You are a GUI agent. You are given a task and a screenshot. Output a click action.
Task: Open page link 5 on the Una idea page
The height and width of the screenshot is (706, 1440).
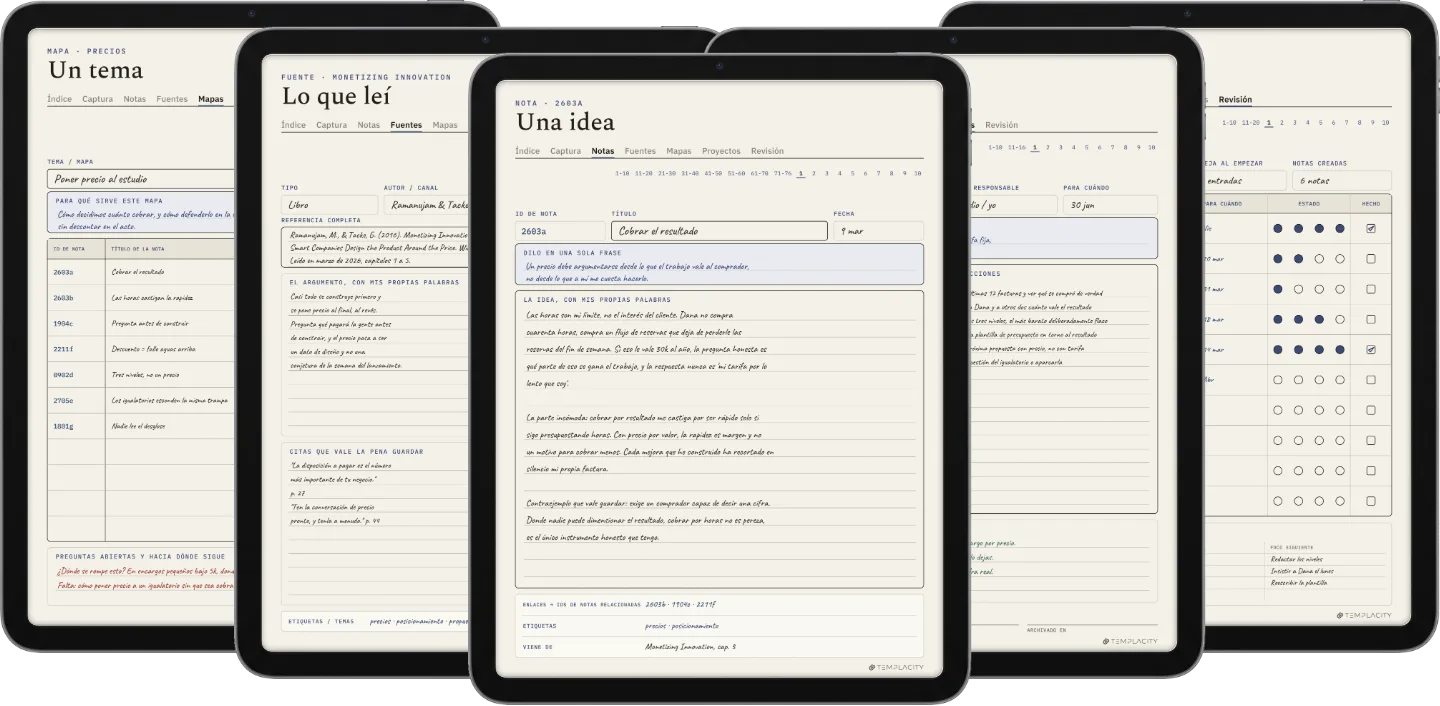pyautogui.click(x=853, y=173)
